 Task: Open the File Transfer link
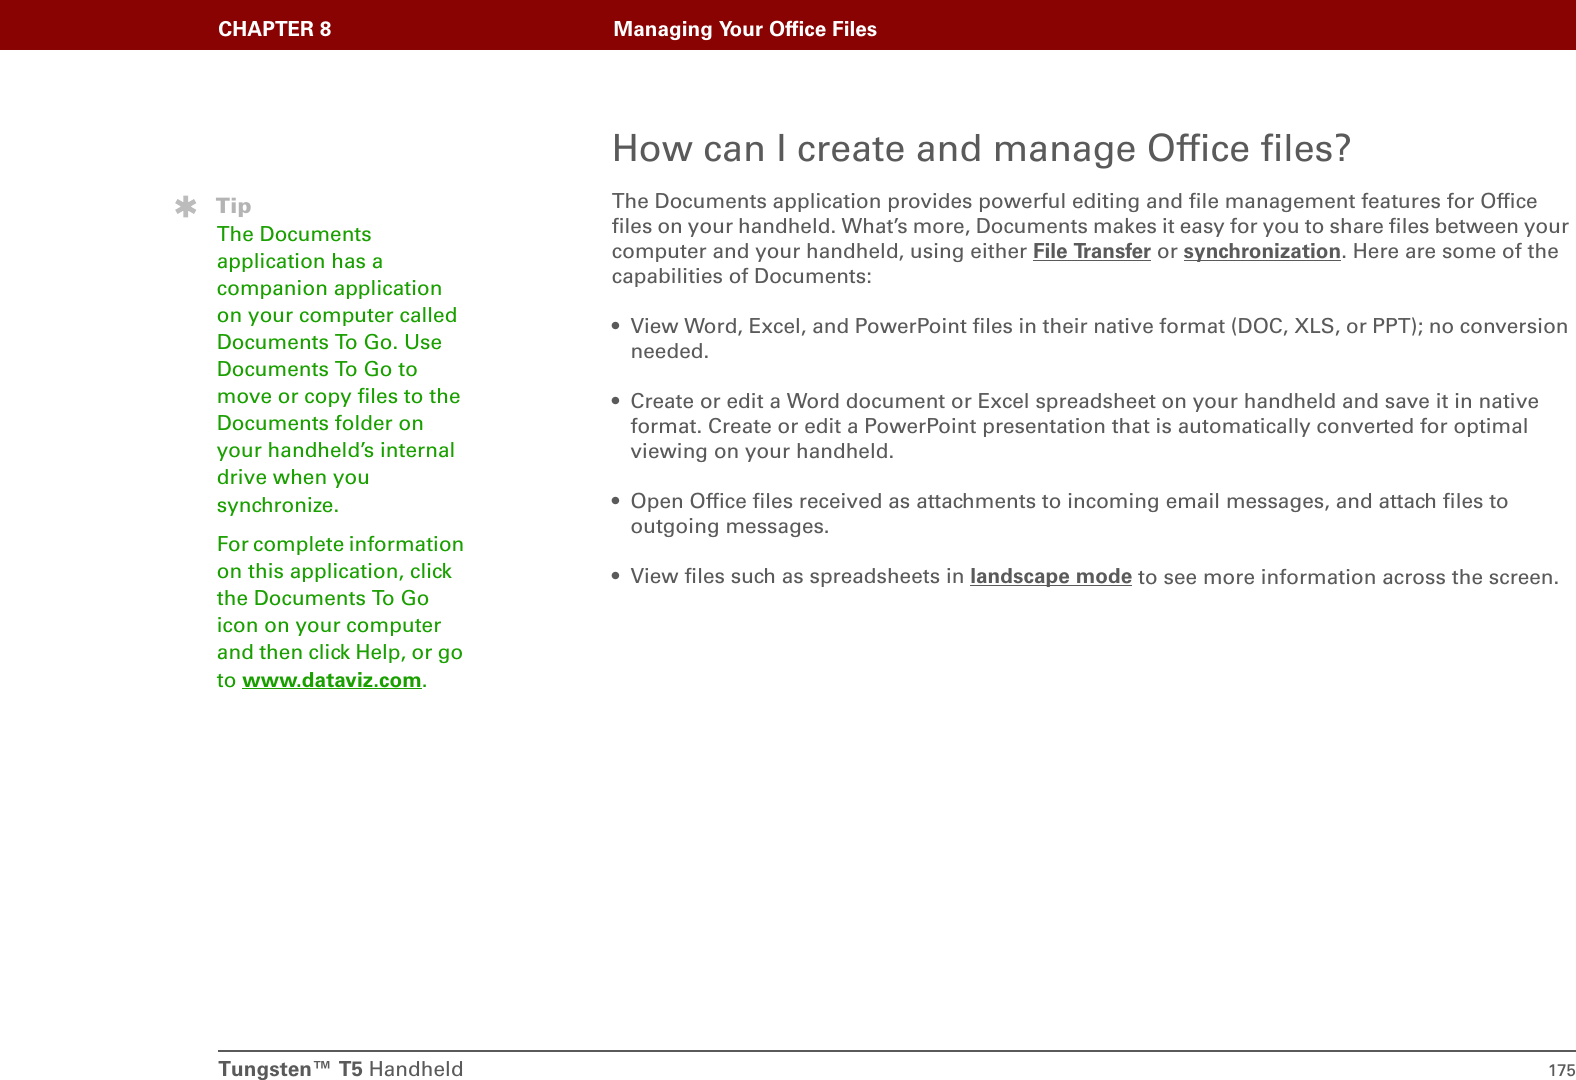click(x=1091, y=252)
